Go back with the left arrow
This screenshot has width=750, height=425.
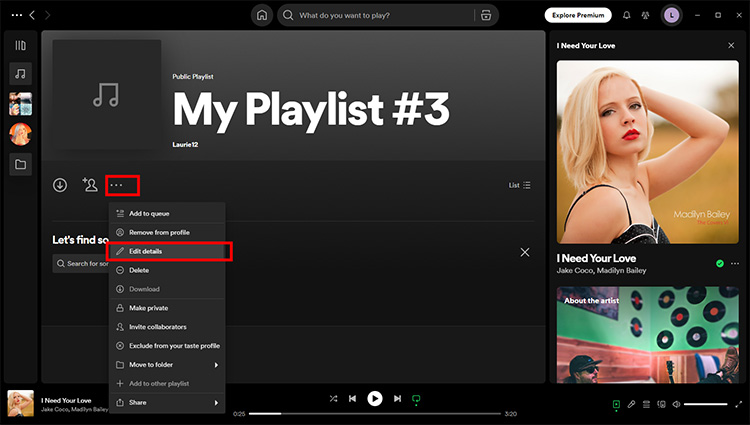[x=32, y=15]
